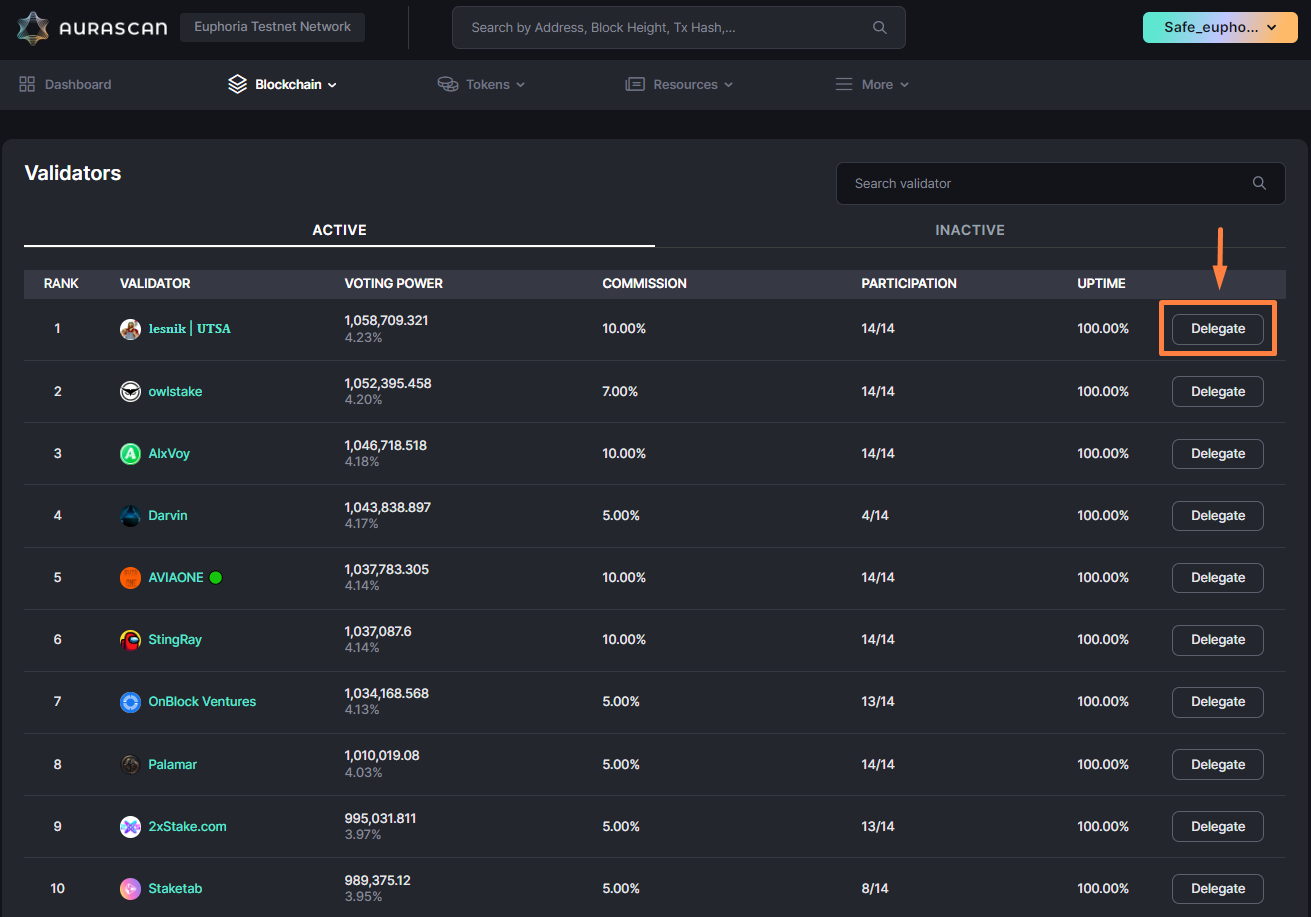1311x917 pixels.
Task: Delegate to AVIAONE
Action: pos(1218,578)
